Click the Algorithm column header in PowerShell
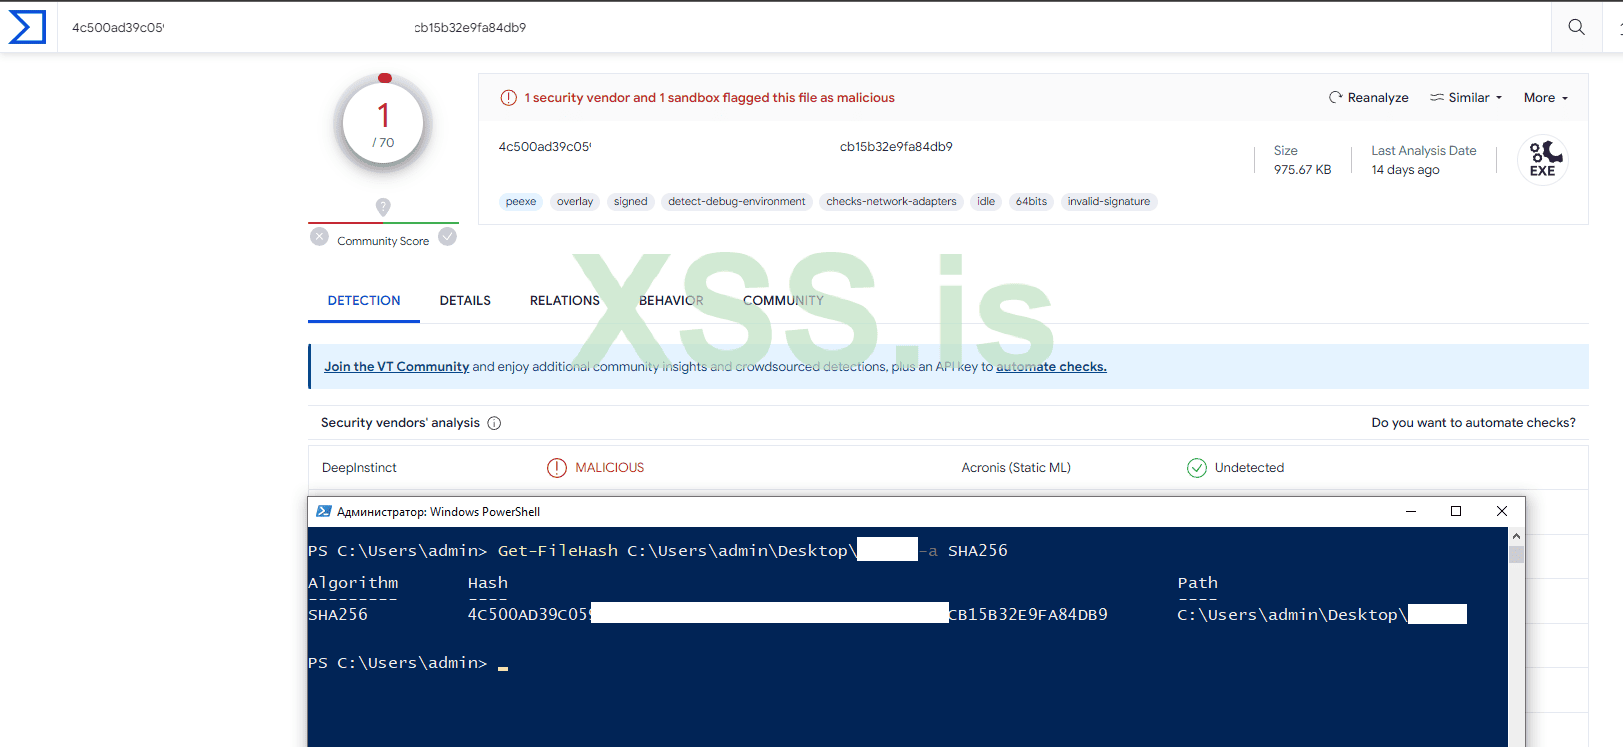1623x747 pixels. (x=353, y=583)
